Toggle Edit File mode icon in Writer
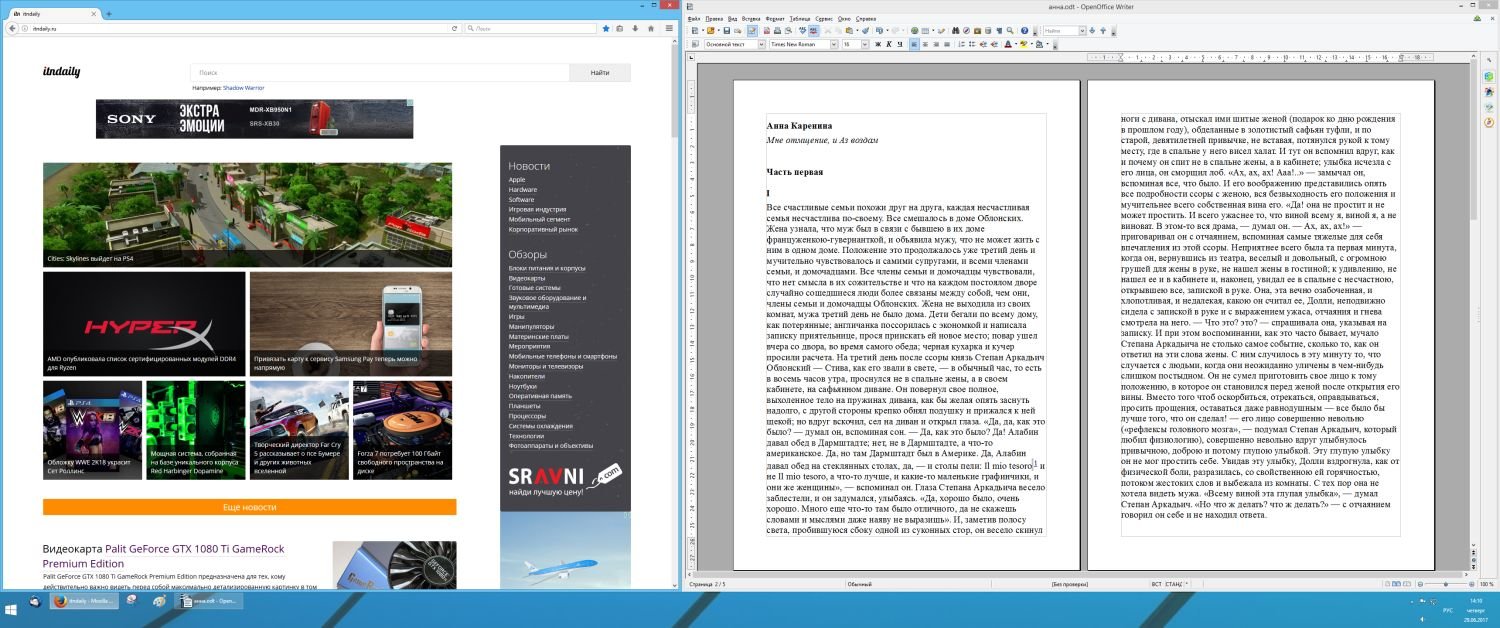 click(752, 31)
